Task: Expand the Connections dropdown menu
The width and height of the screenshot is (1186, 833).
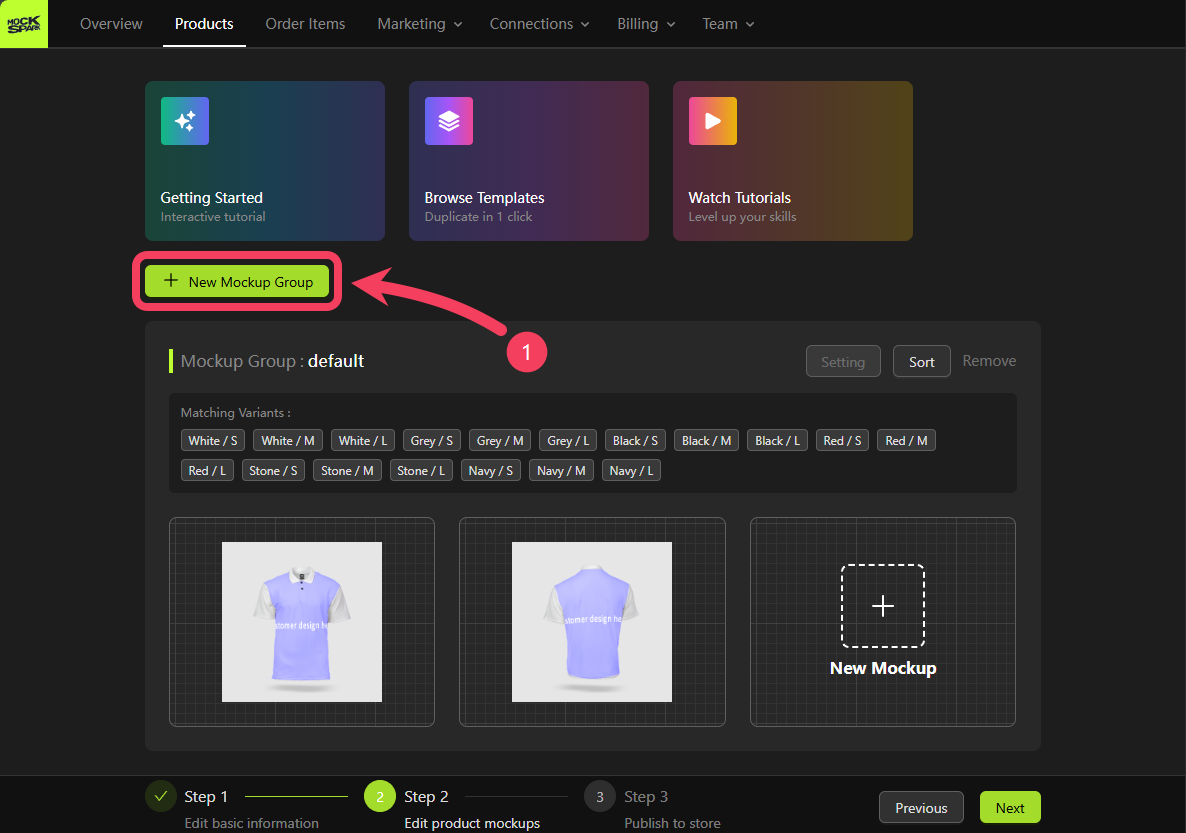Action: click(539, 24)
